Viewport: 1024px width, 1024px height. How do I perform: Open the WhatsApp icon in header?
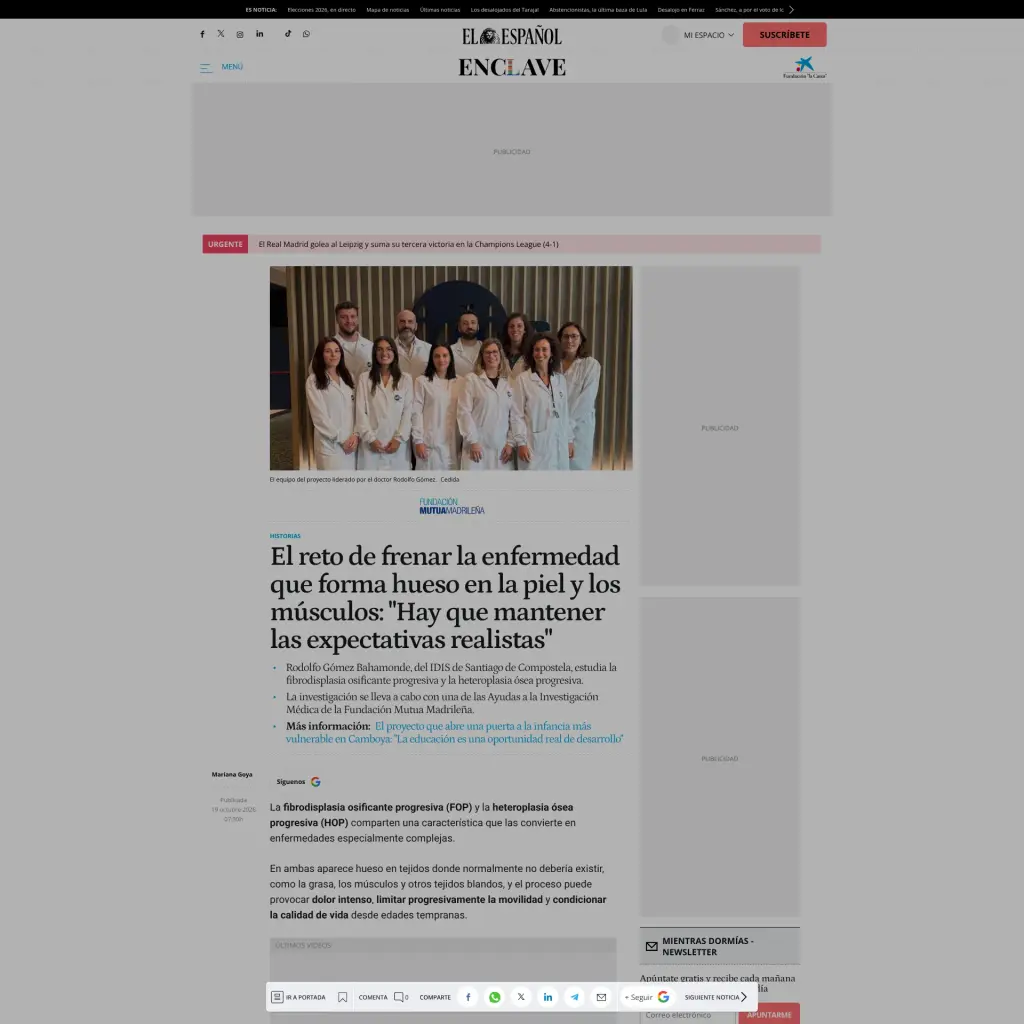point(306,34)
